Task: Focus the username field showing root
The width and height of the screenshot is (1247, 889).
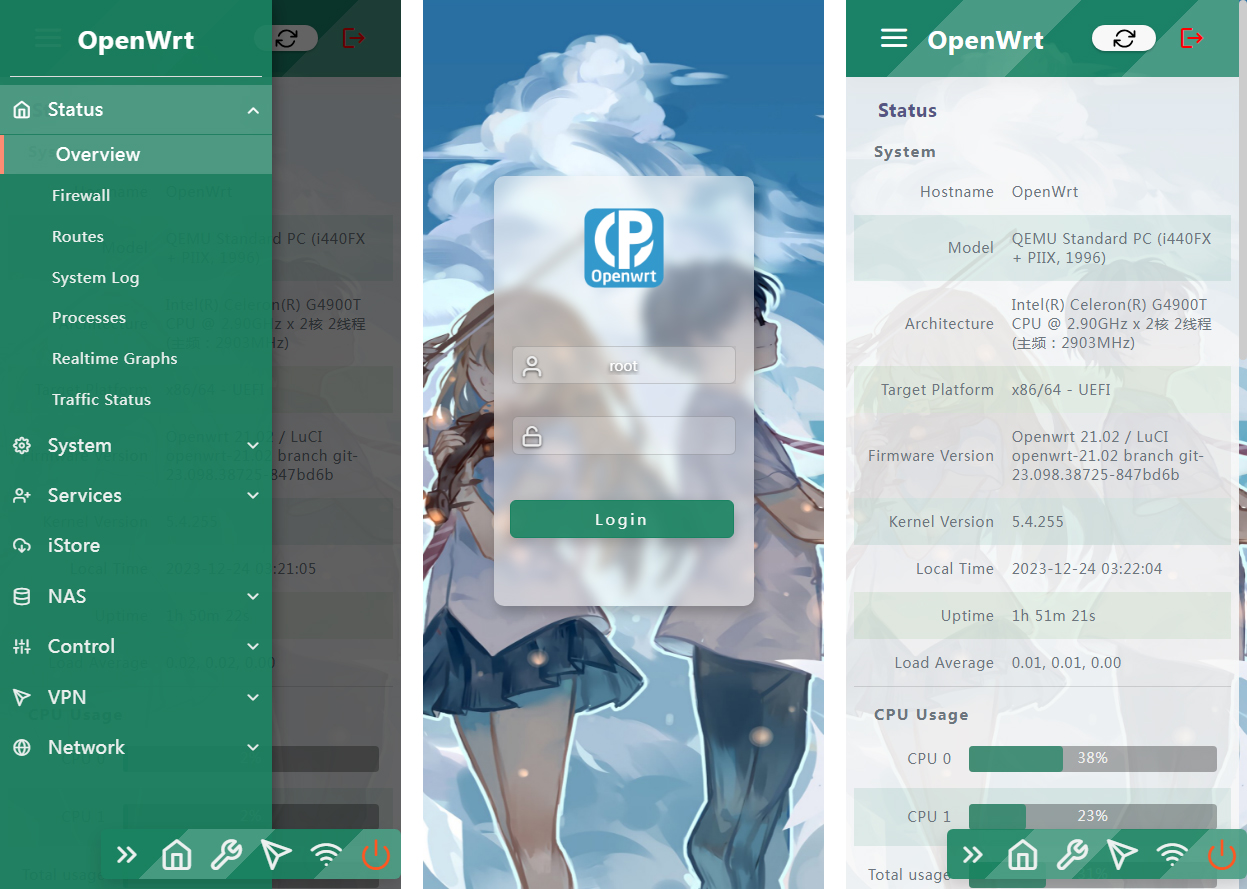Action: [x=624, y=366]
